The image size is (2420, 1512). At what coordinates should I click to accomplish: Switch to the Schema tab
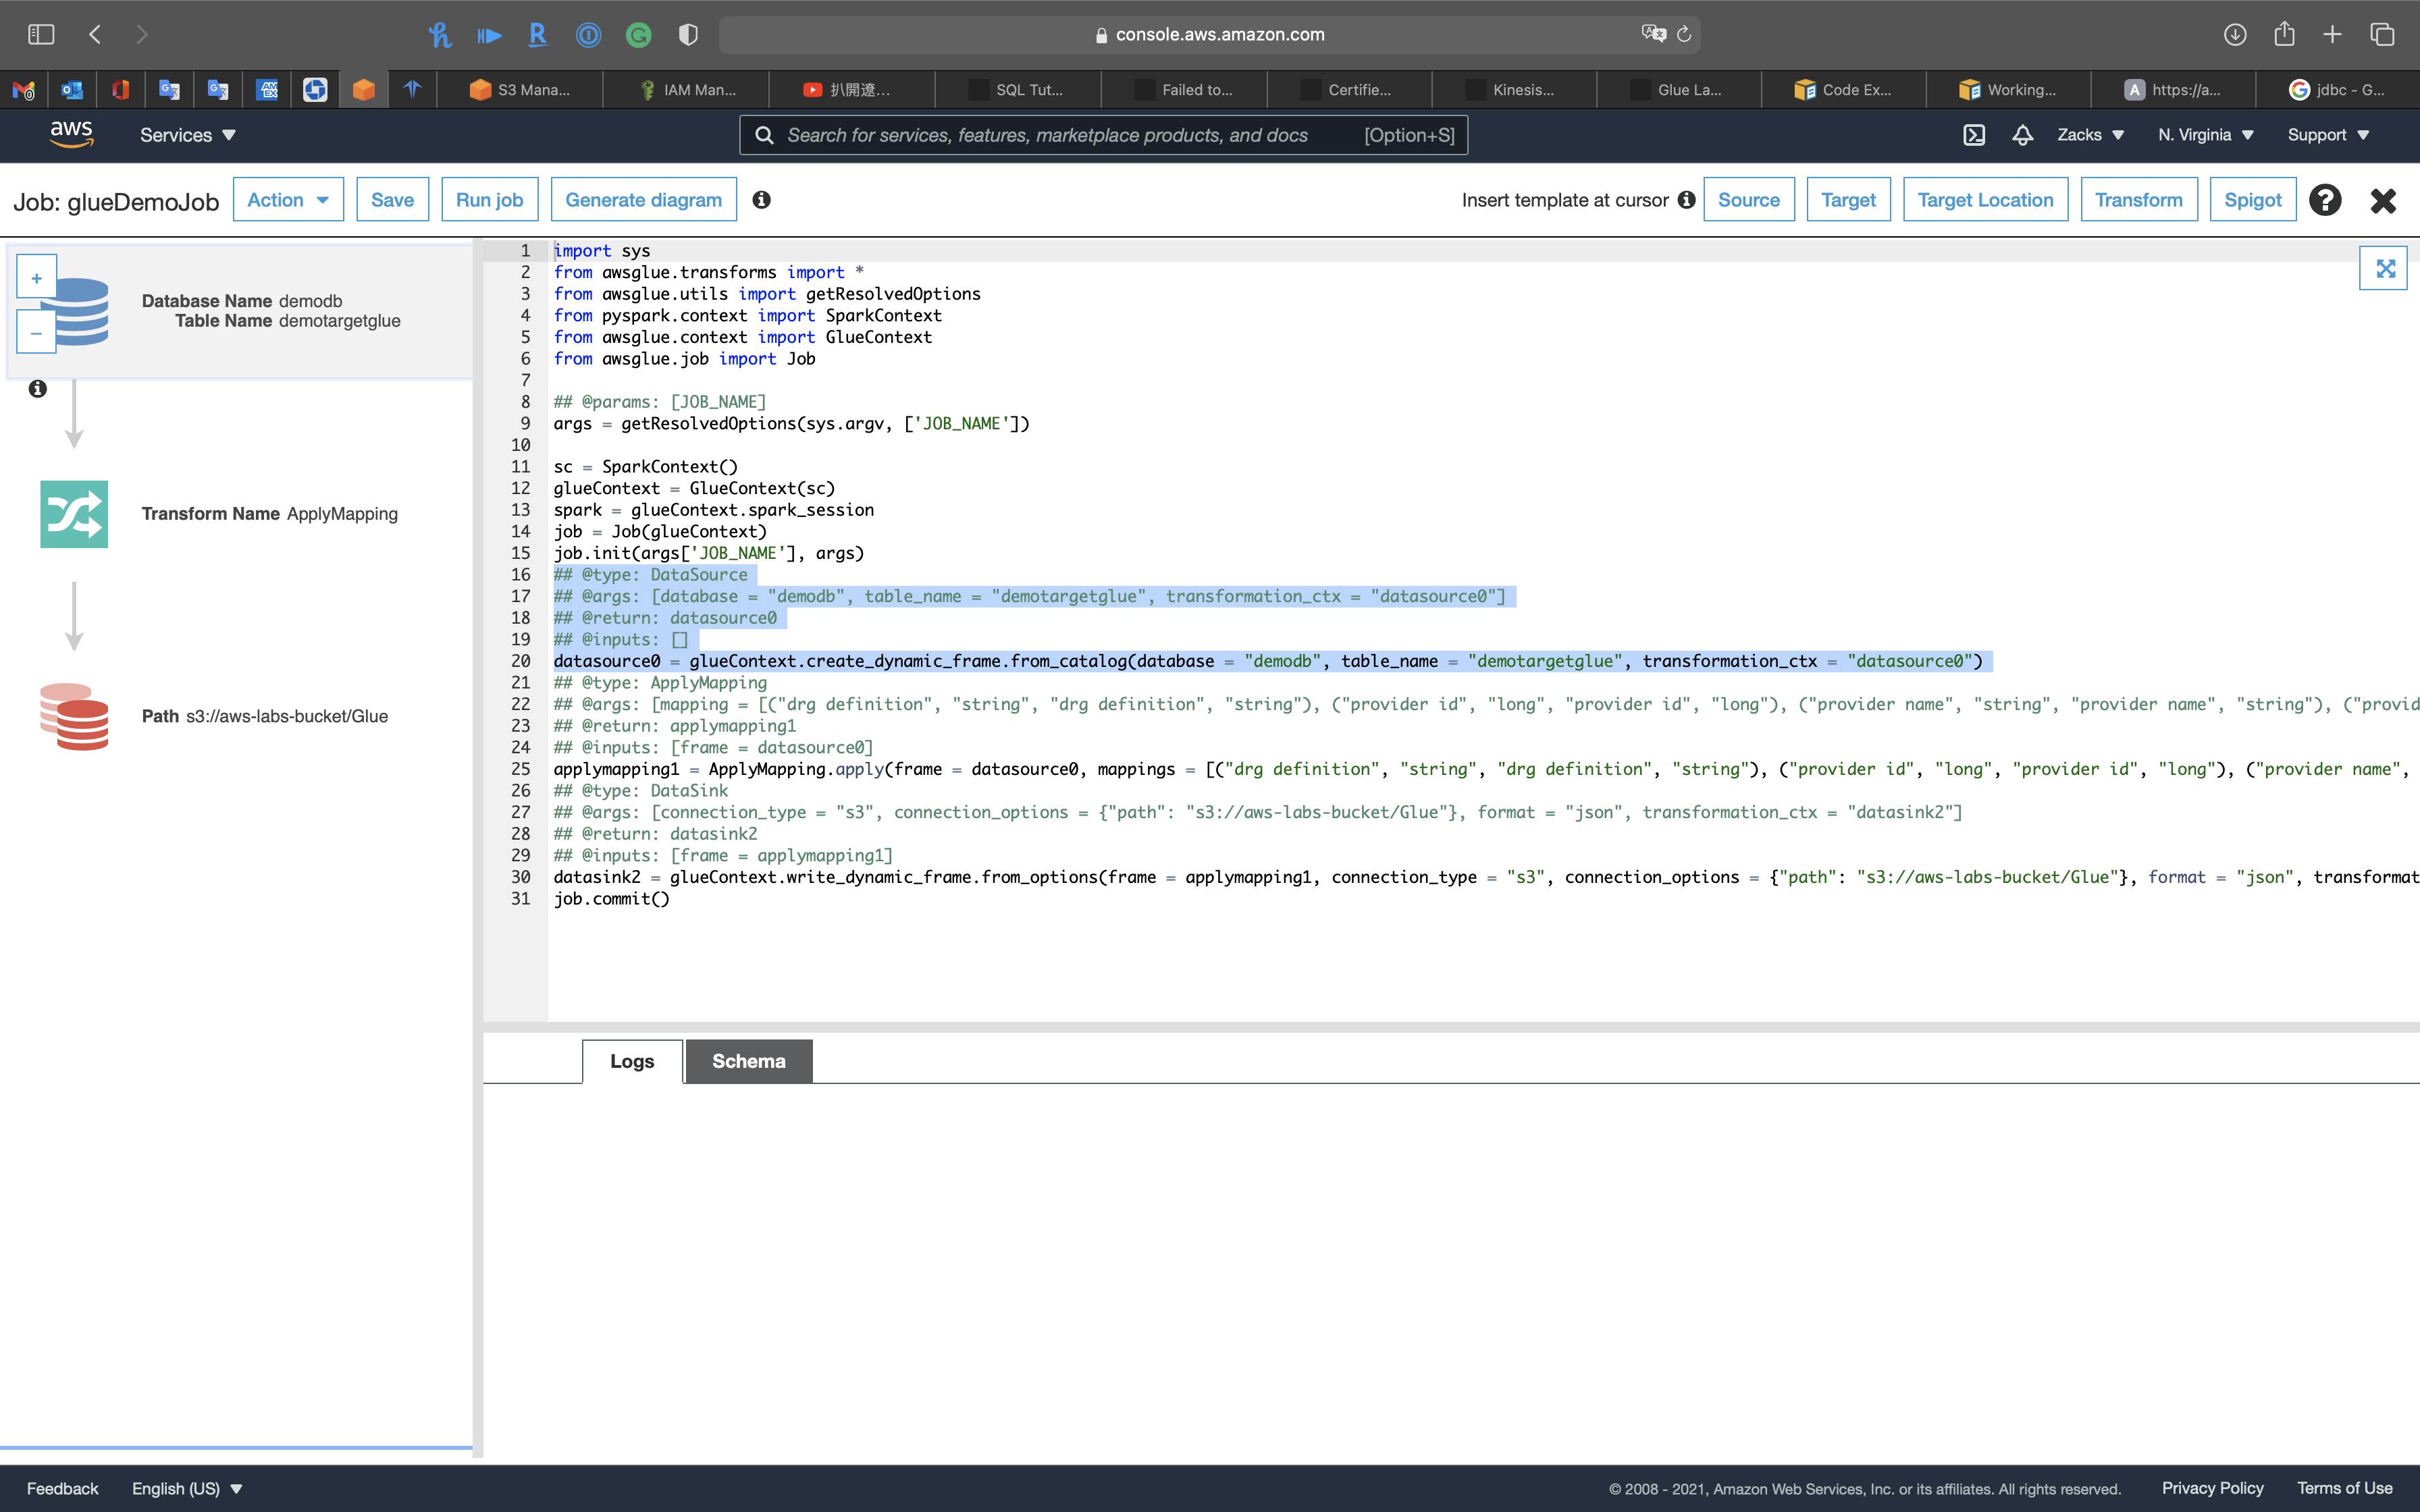(x=748, y=1061)
